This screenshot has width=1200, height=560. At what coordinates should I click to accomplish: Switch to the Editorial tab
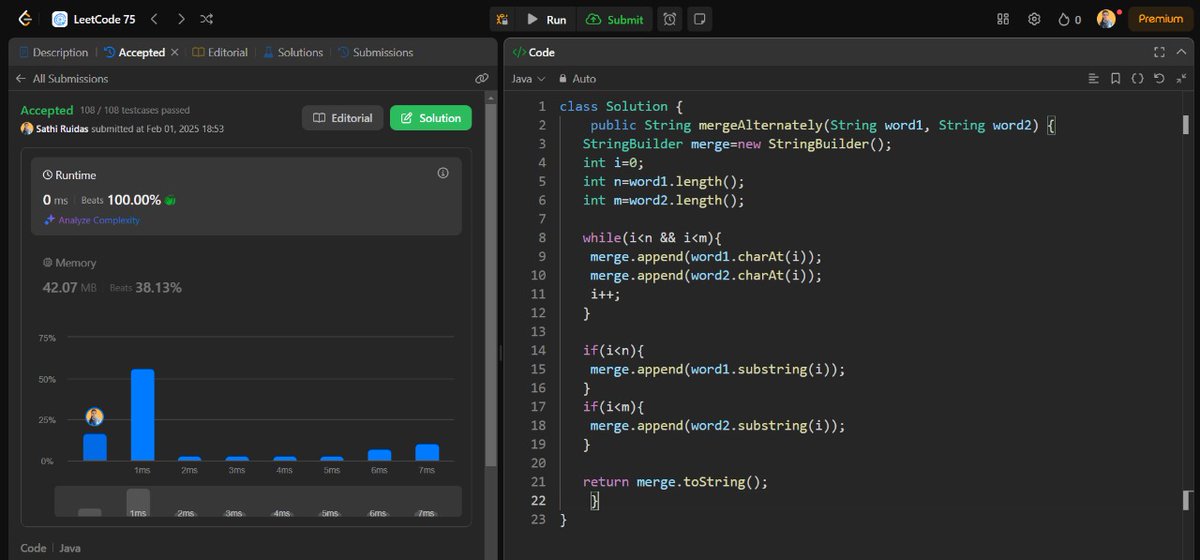(220, 52)
